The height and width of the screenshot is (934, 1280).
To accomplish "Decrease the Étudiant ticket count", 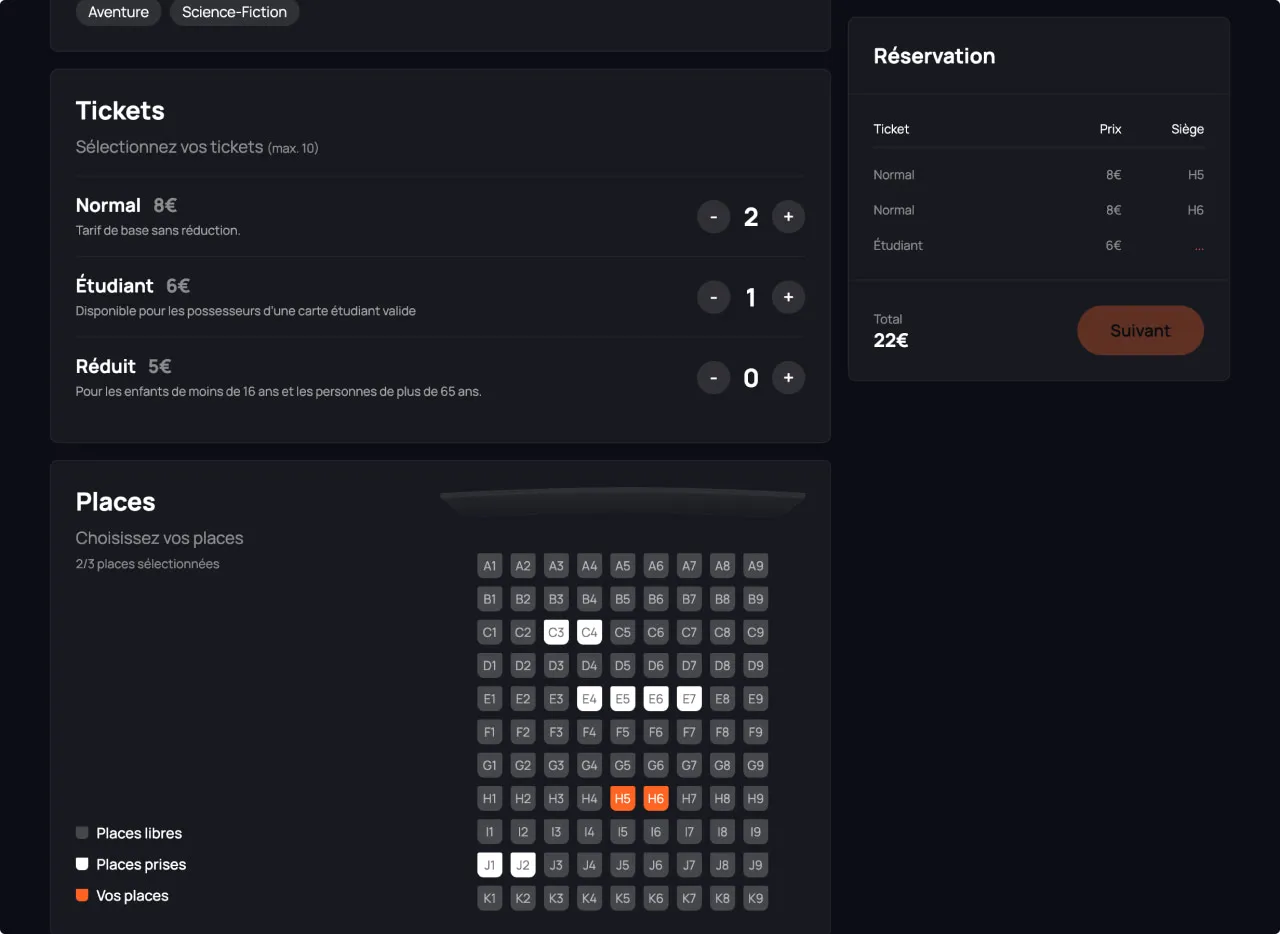I will [x=714, y=297].
